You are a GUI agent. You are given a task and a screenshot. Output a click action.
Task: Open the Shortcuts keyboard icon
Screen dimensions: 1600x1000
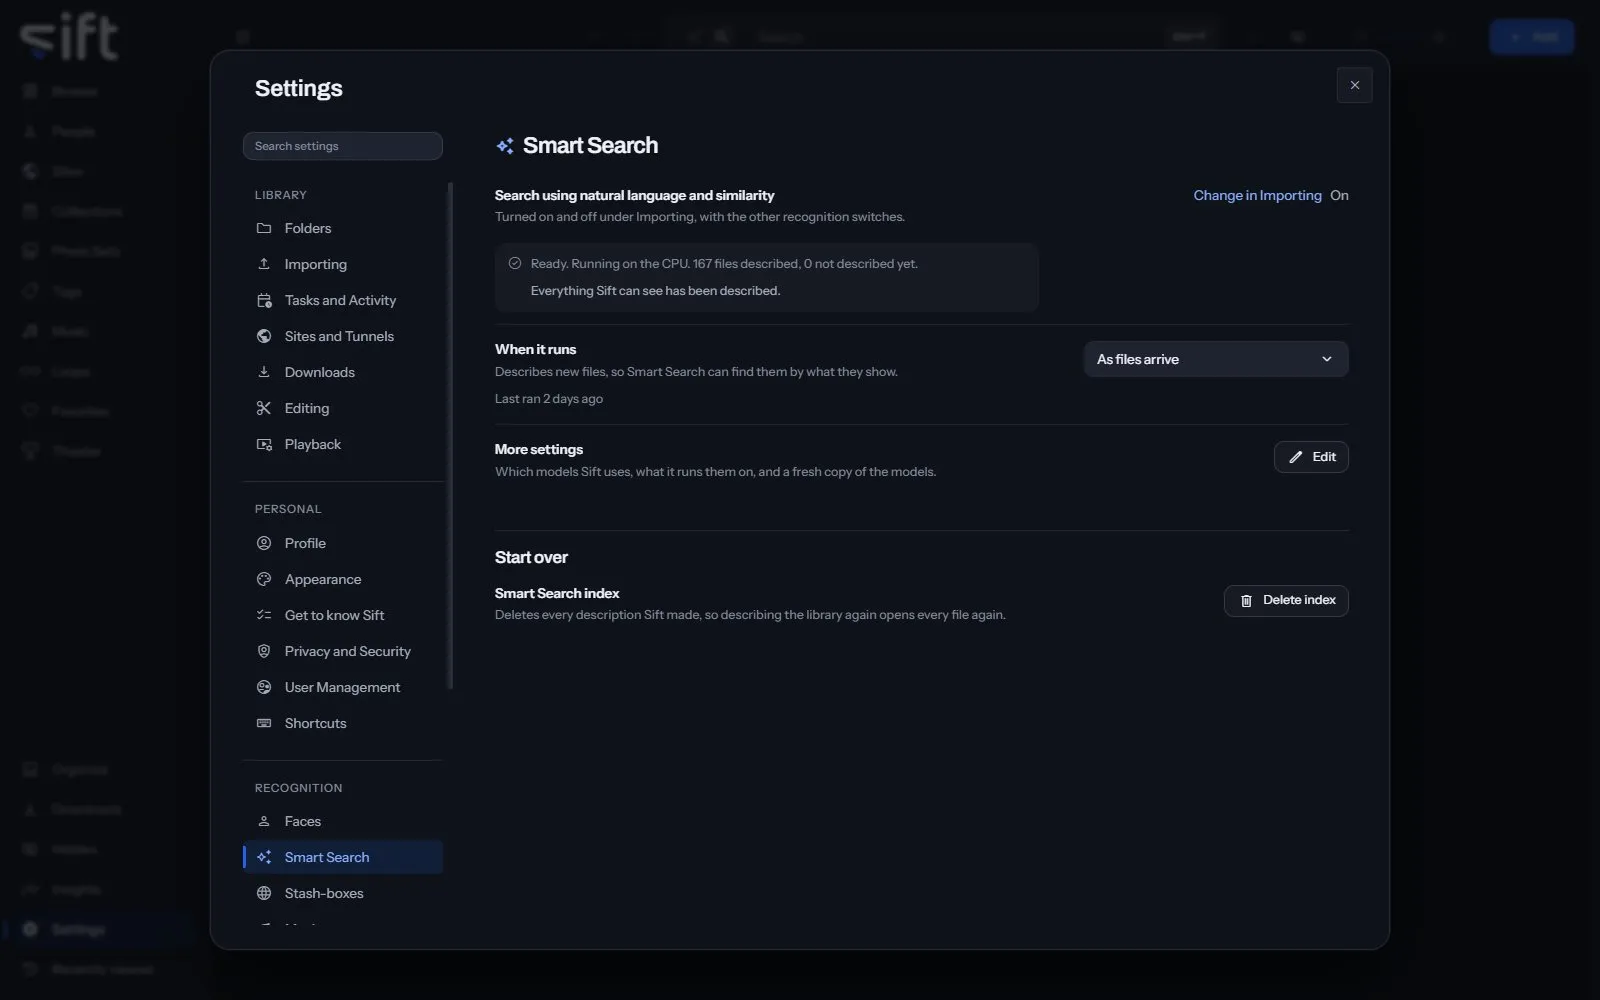click(264, 723)
